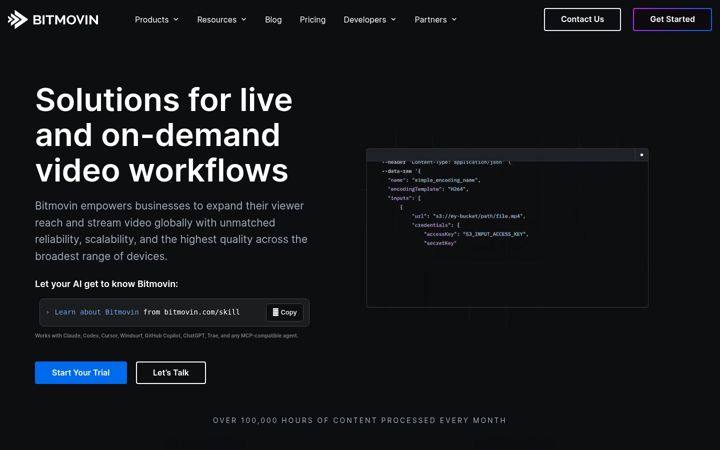Expand the Resources chevron

click(x=244, y=19)
